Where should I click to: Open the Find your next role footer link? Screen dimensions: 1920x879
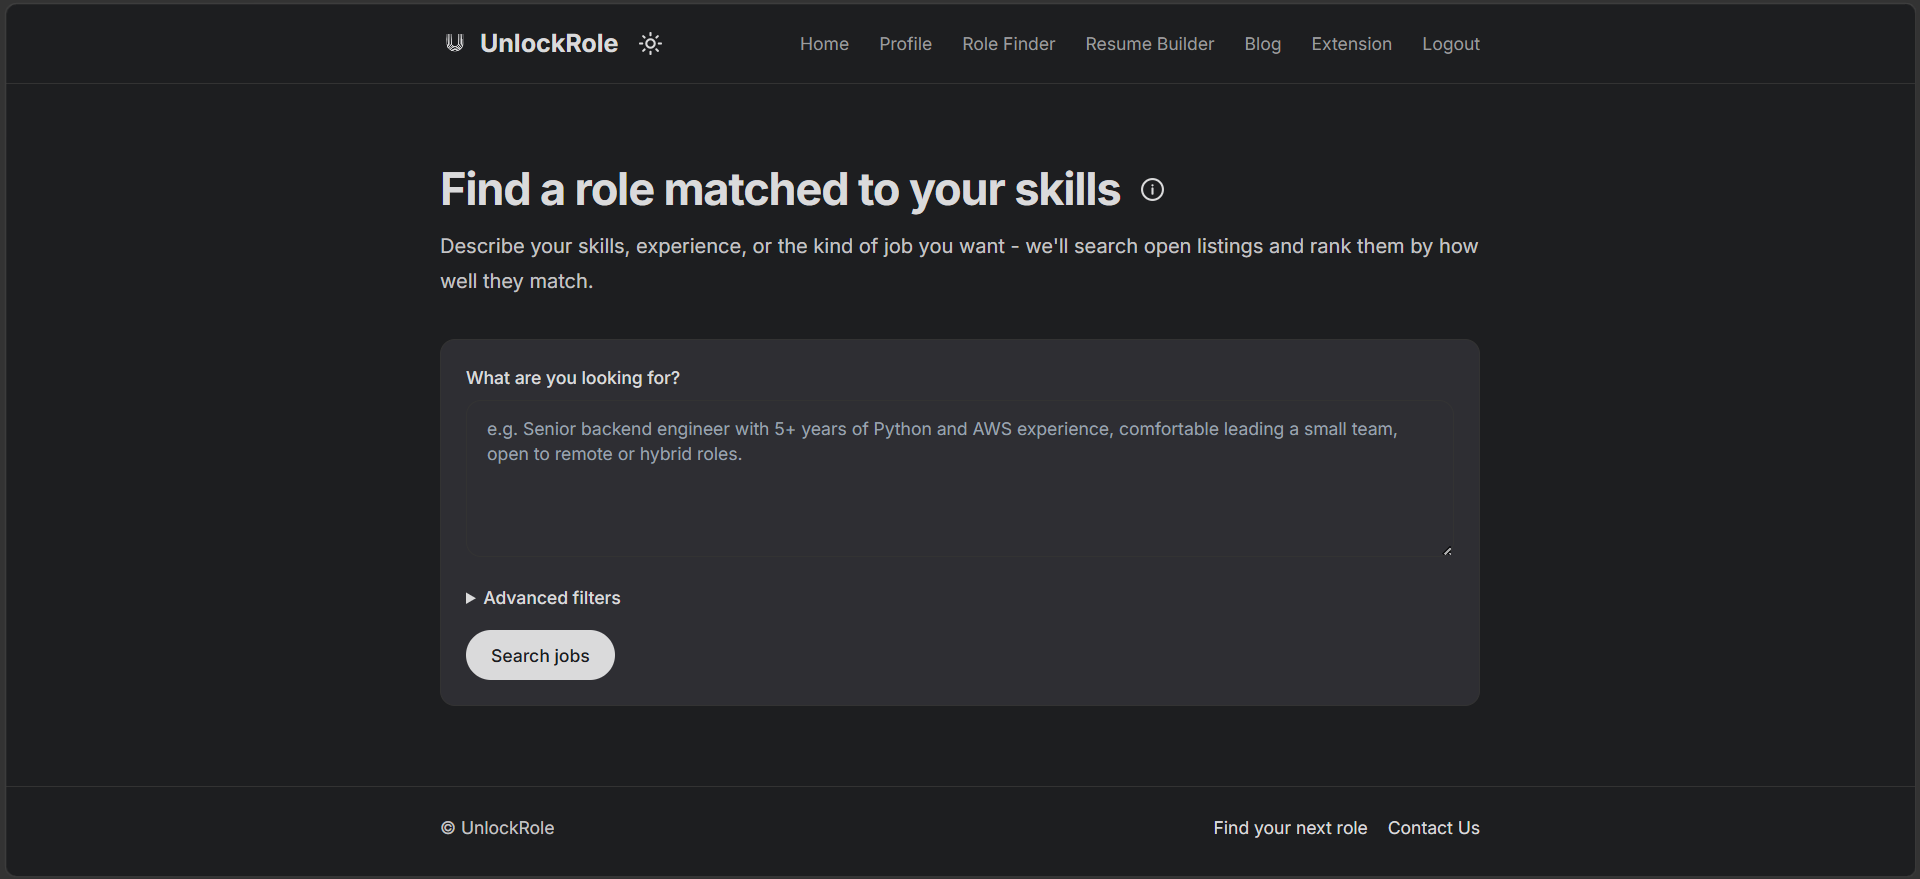[x=1290, y=828]
